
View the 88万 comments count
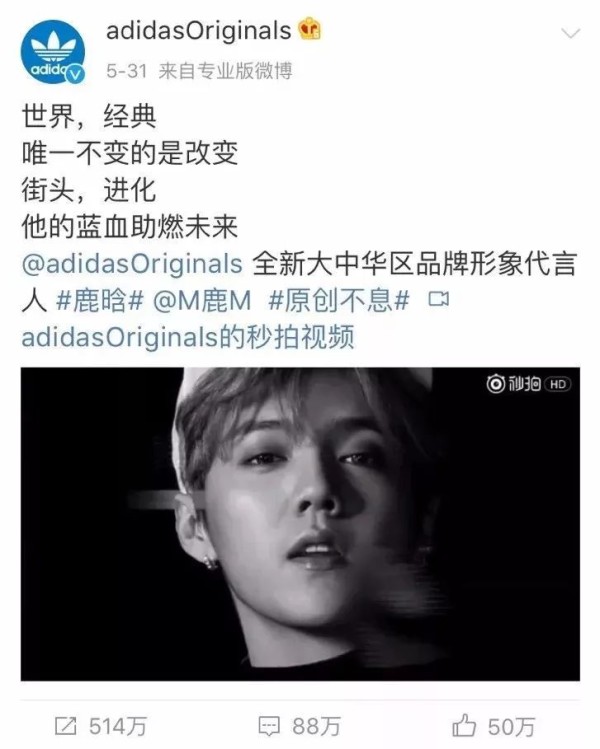pyautogui.click(x=316, y=727)
